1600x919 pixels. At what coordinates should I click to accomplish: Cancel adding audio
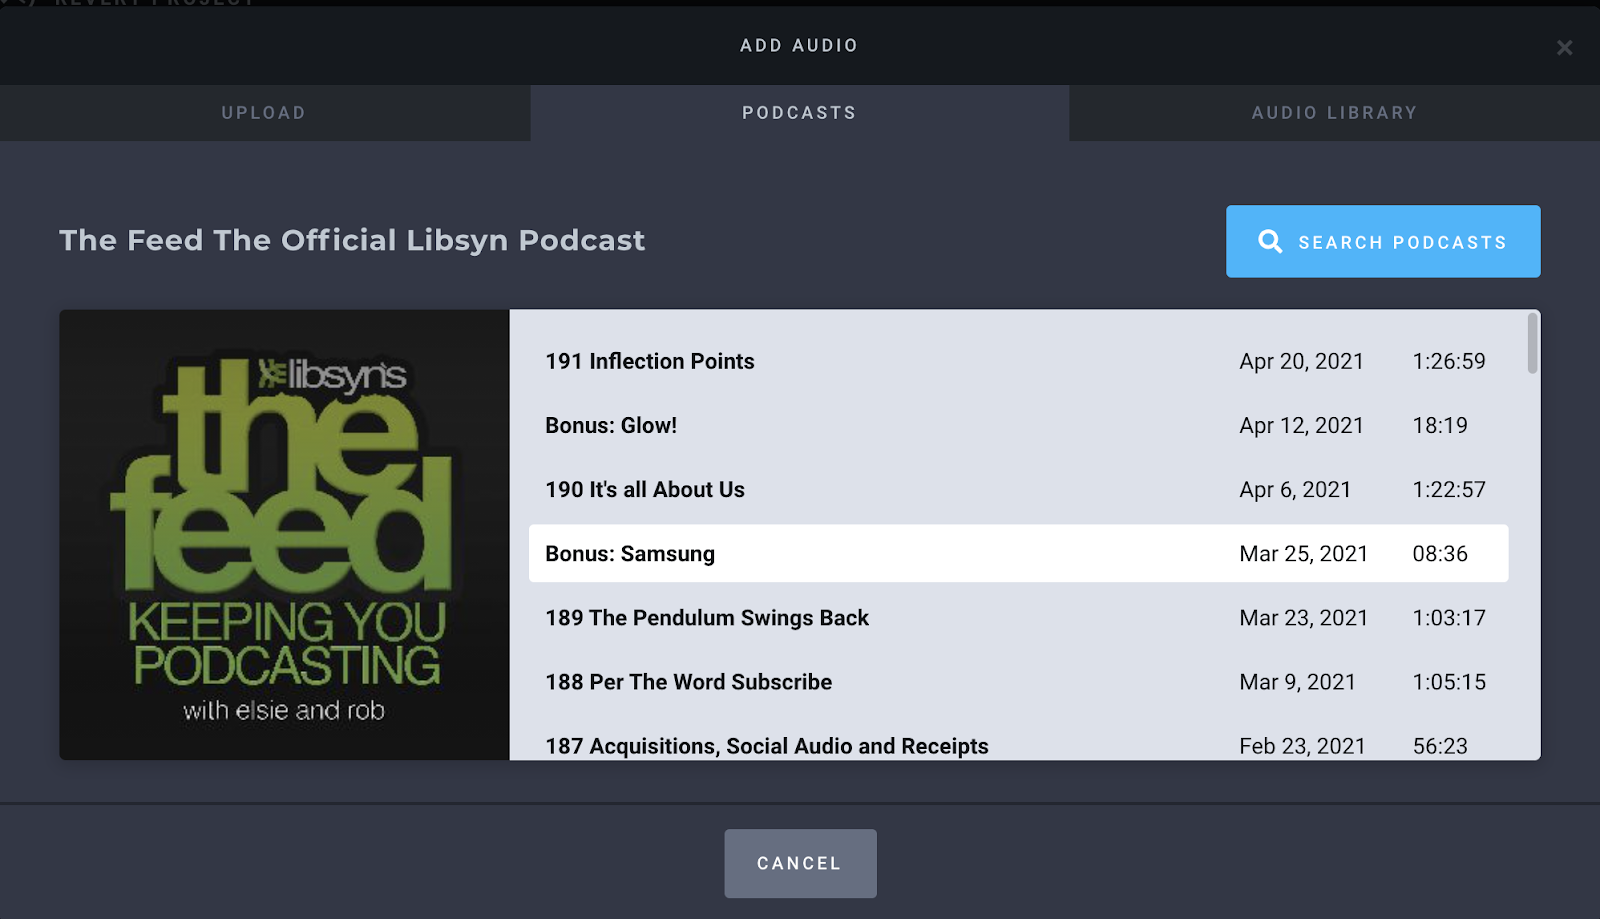coord(800,863)
